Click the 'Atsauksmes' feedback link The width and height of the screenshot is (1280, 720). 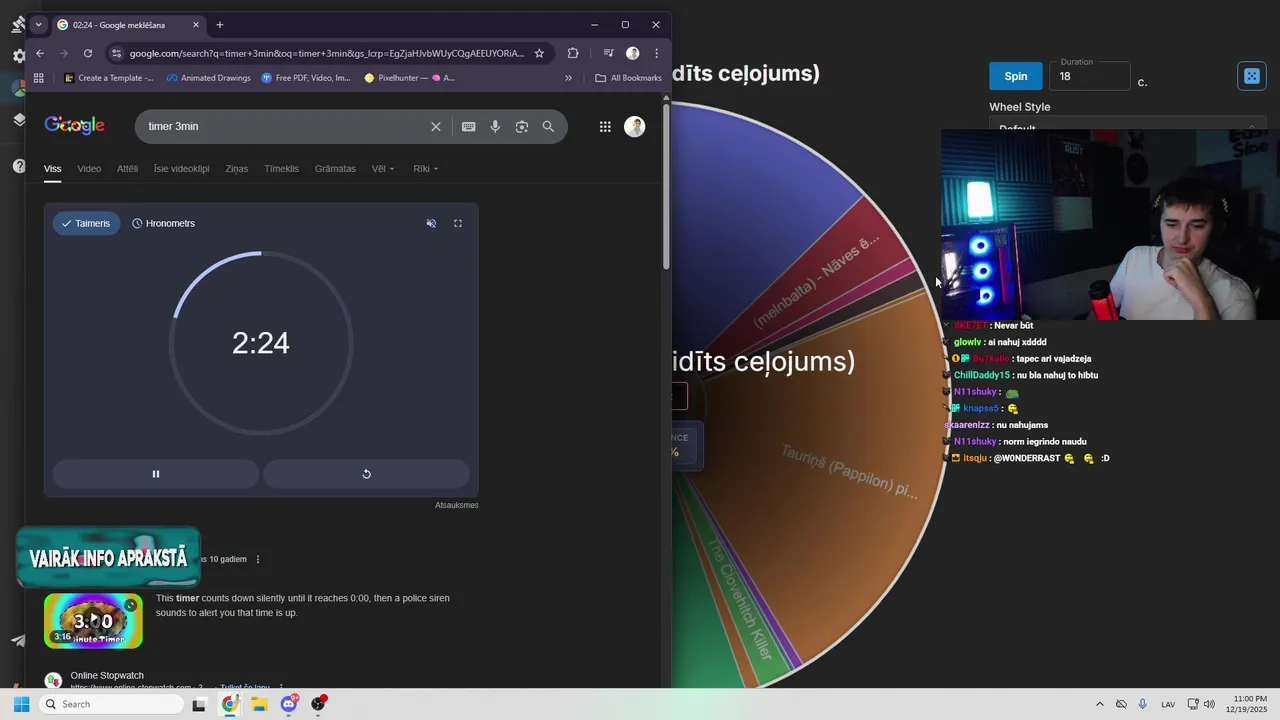[x=456, y=505]
